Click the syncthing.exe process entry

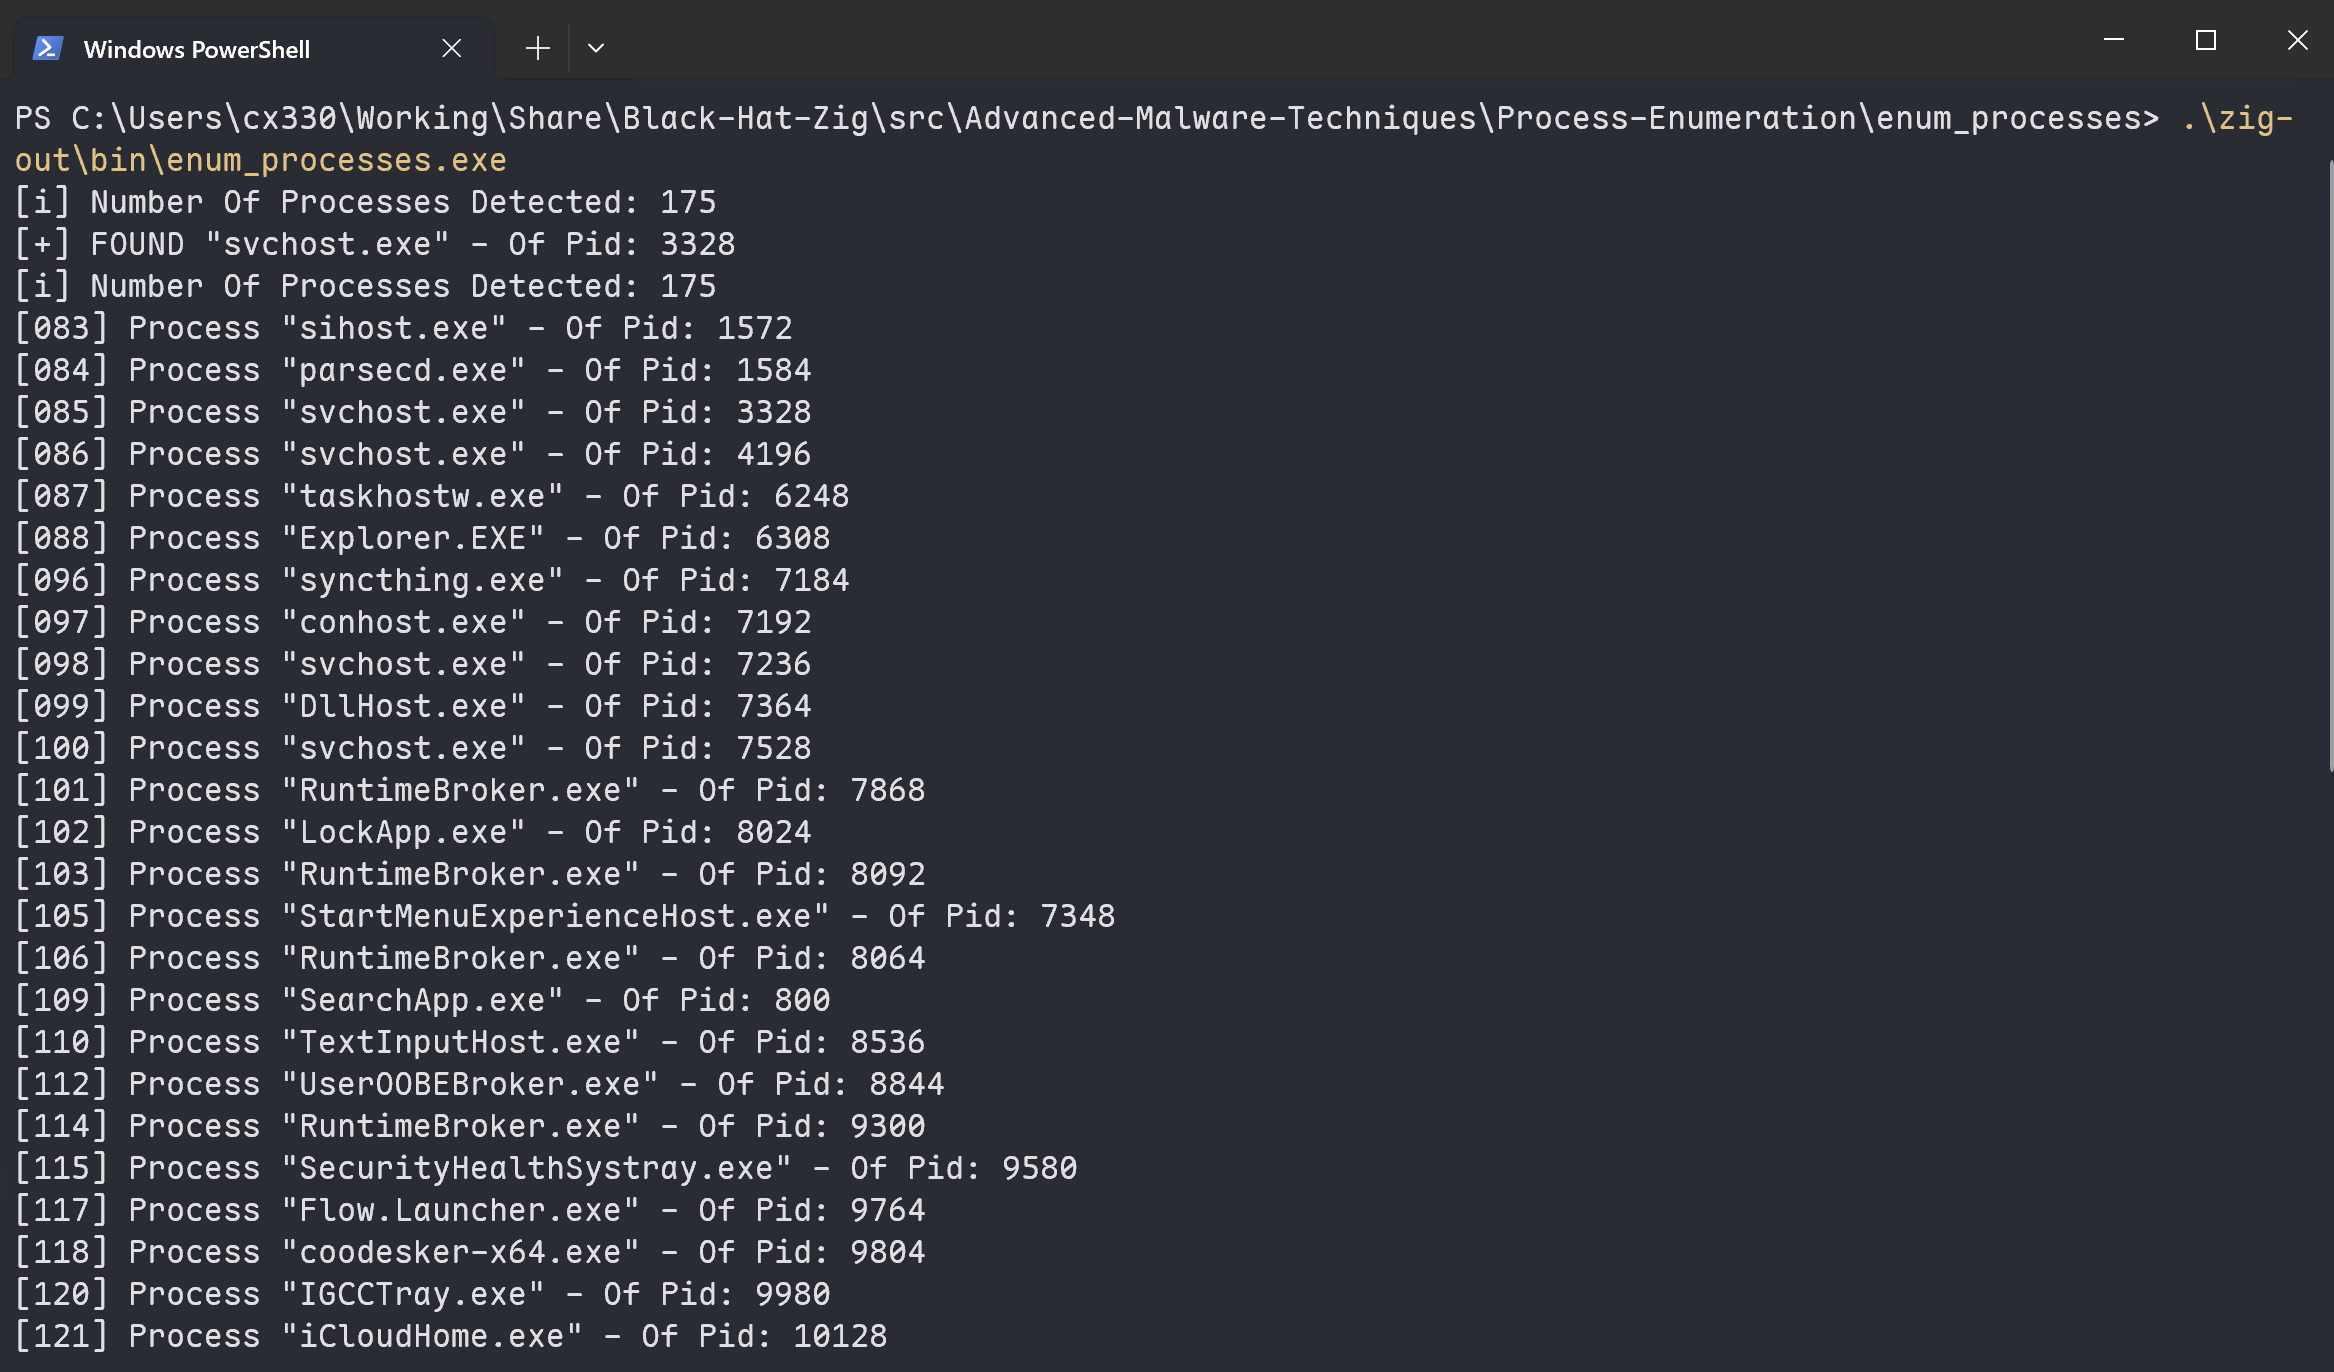point(432,580)
